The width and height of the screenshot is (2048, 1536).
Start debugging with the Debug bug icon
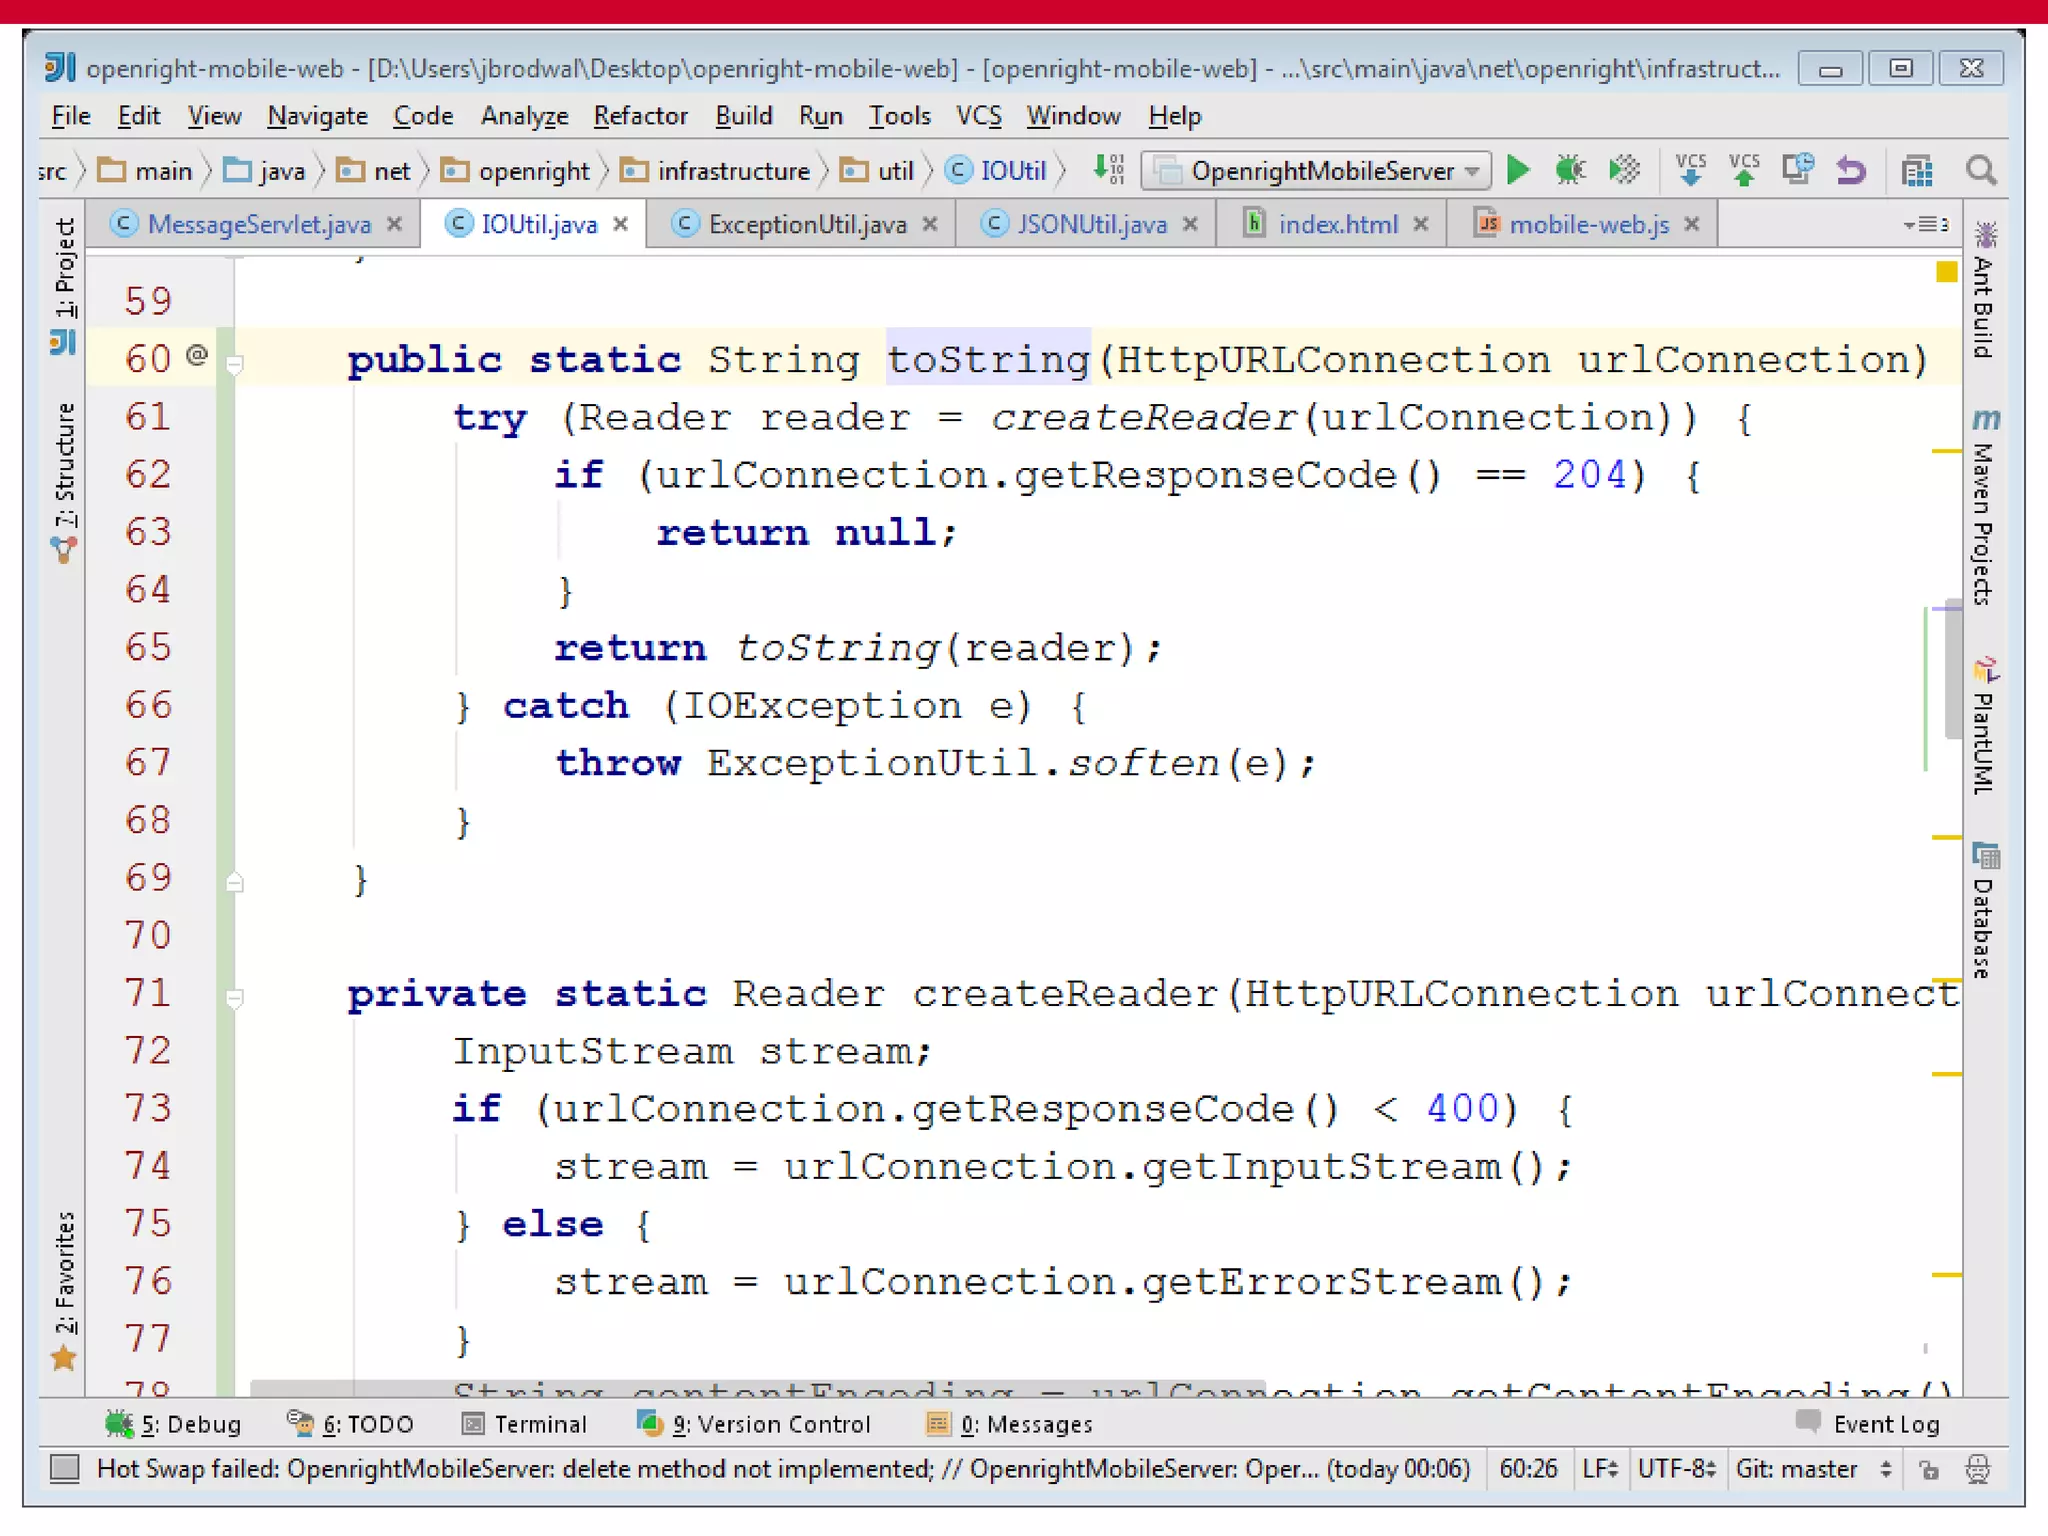(1570, 170)
